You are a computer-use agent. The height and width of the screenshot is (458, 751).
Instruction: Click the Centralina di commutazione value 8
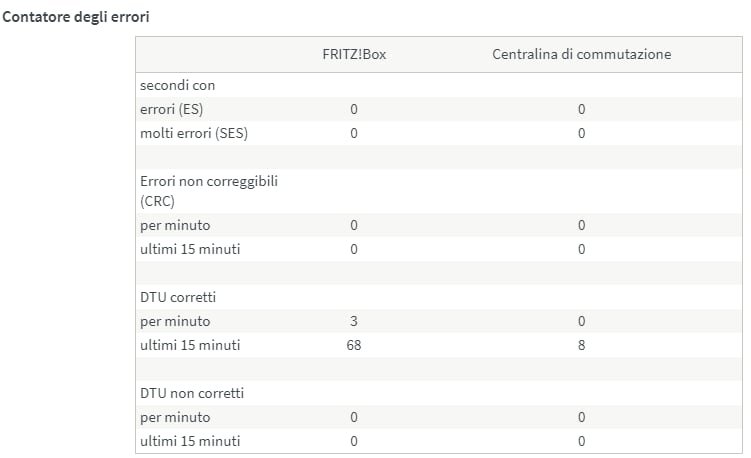[581, 346]
